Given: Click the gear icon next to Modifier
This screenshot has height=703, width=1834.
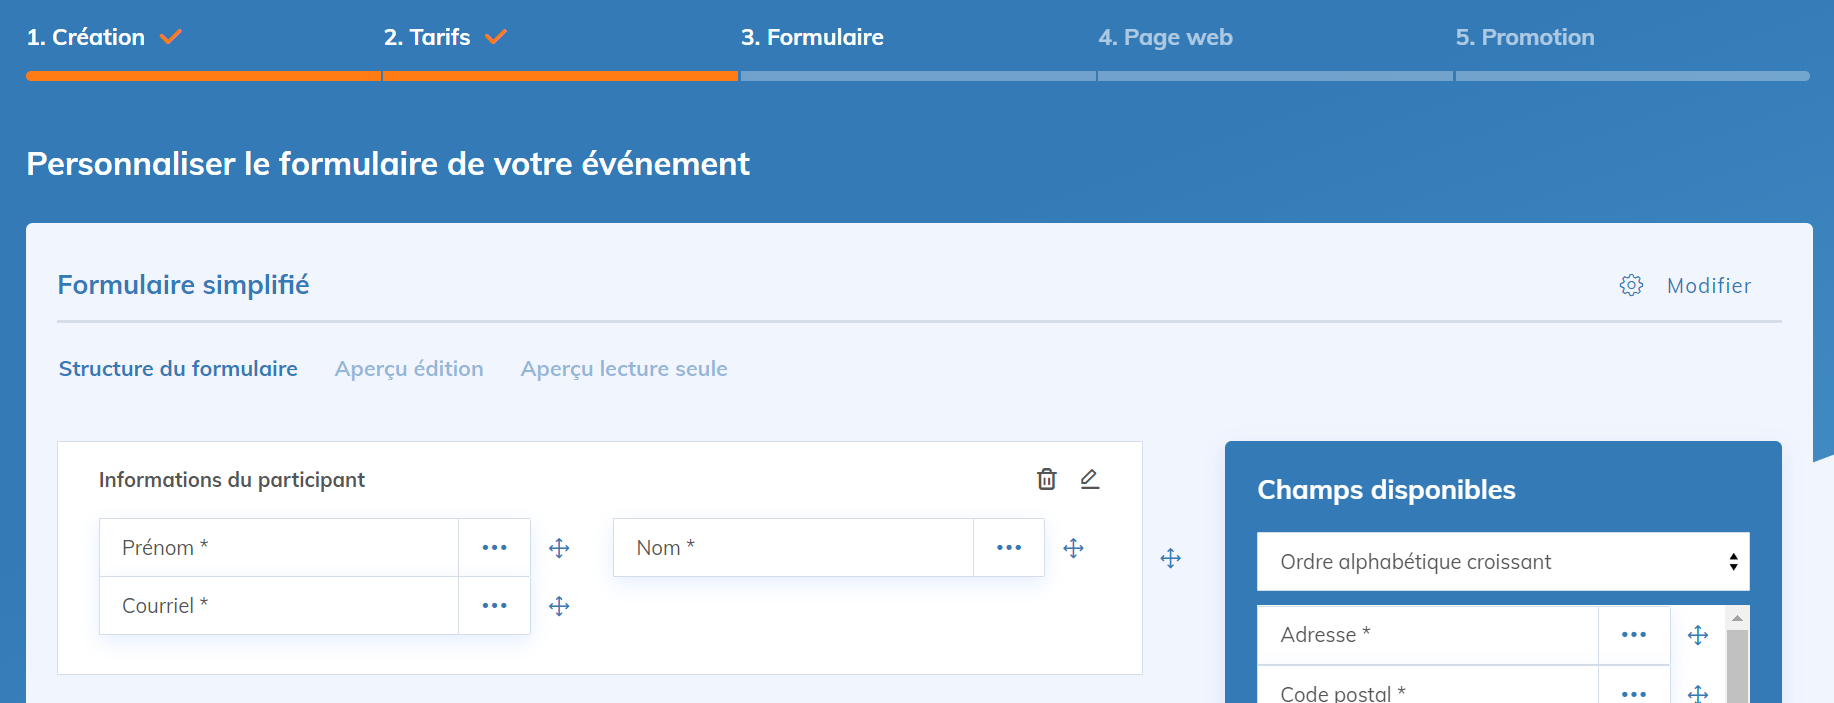Looking at the screenshot, I should tap(1631, 285).
